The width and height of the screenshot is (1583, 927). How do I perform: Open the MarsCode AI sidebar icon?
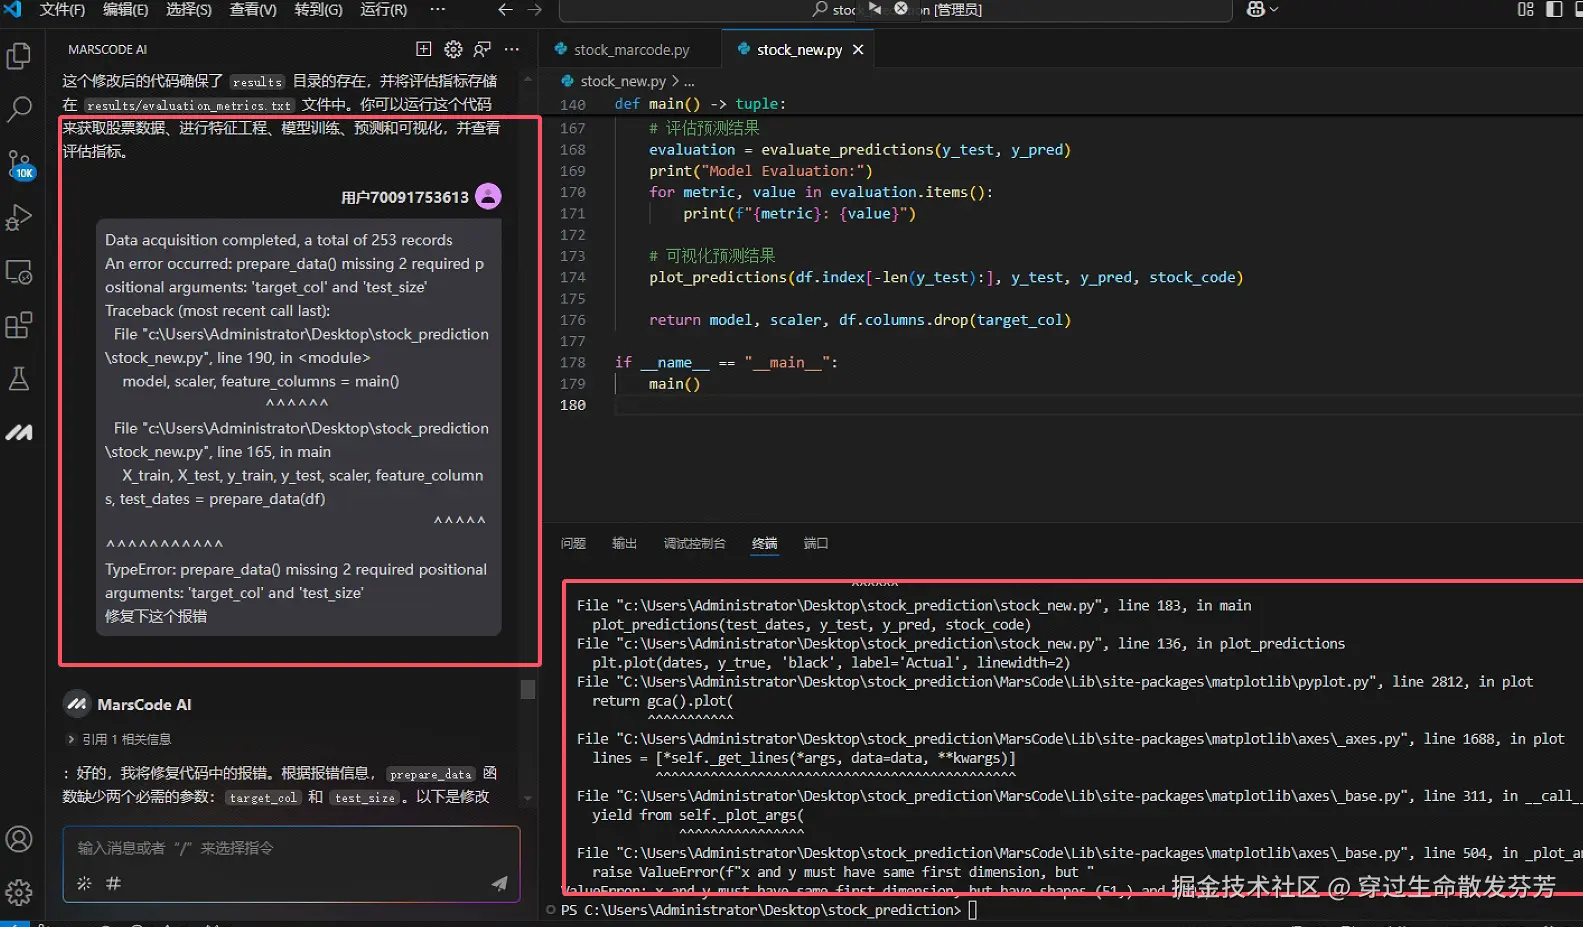tap(19, 433)
